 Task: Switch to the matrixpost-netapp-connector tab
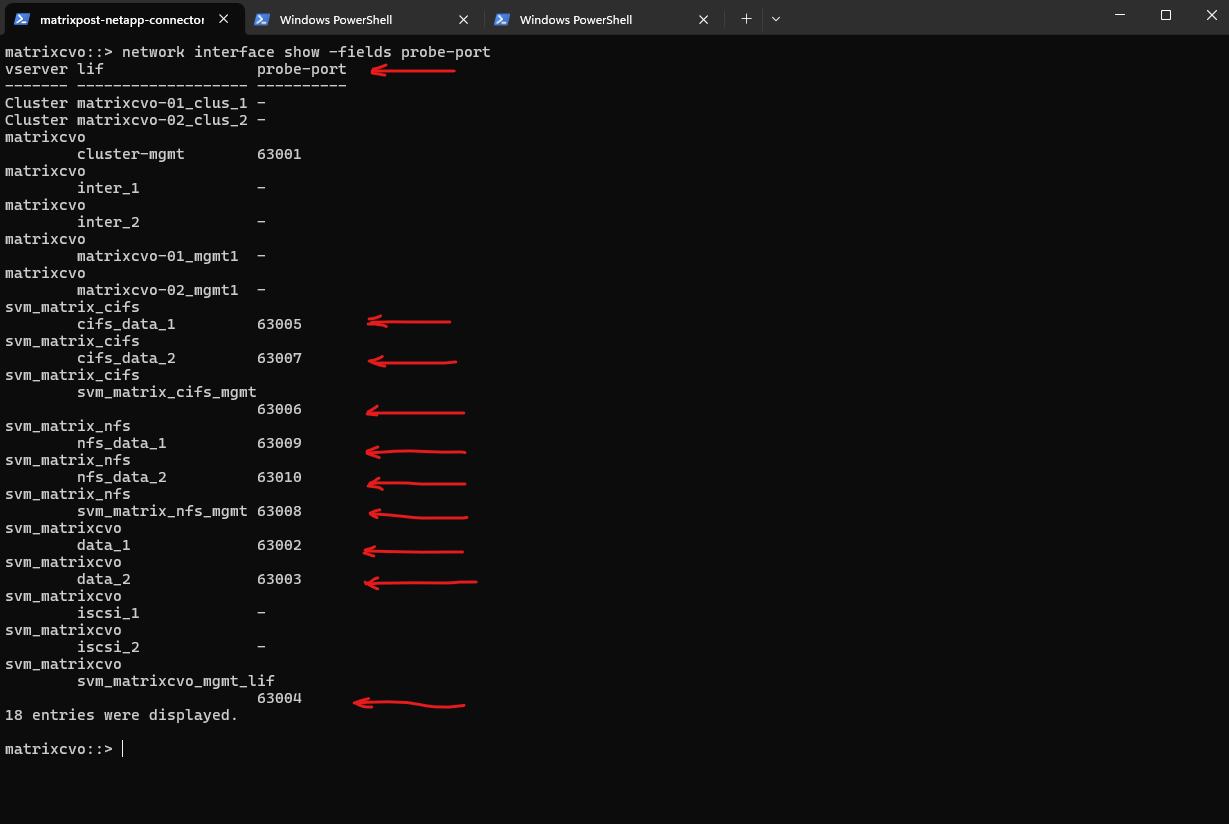(x=121, y=19)
